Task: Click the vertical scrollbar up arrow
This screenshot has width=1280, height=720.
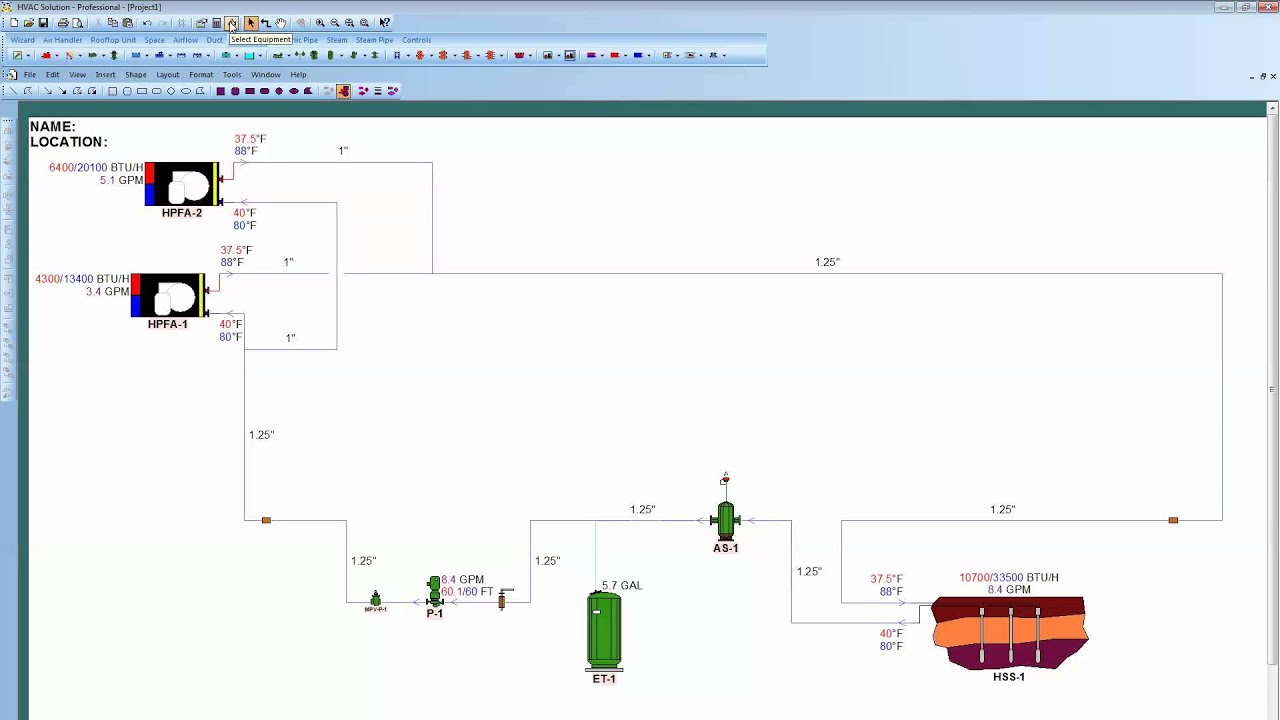Action: click(1272, 107)
